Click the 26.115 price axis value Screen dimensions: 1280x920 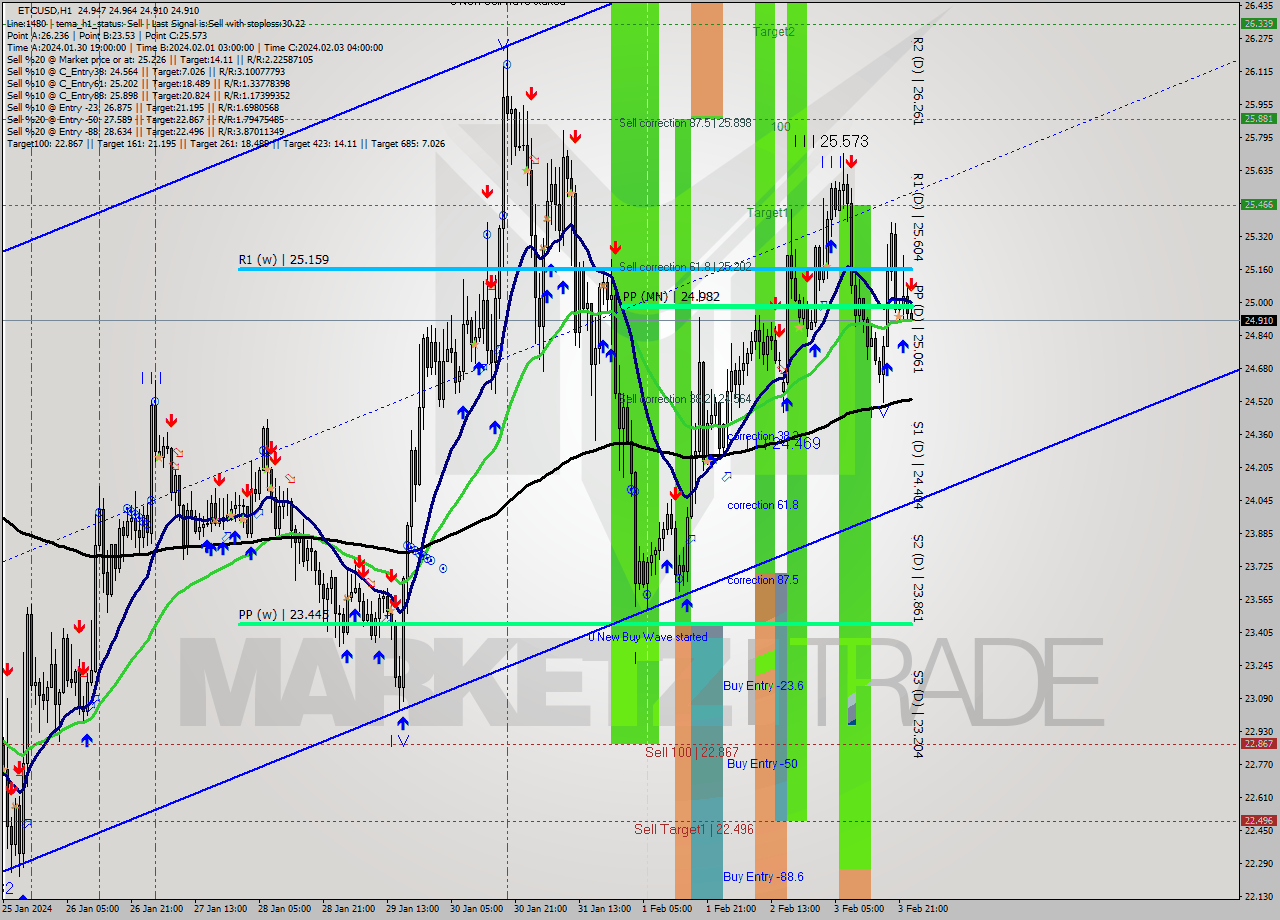click(1257, 71)
